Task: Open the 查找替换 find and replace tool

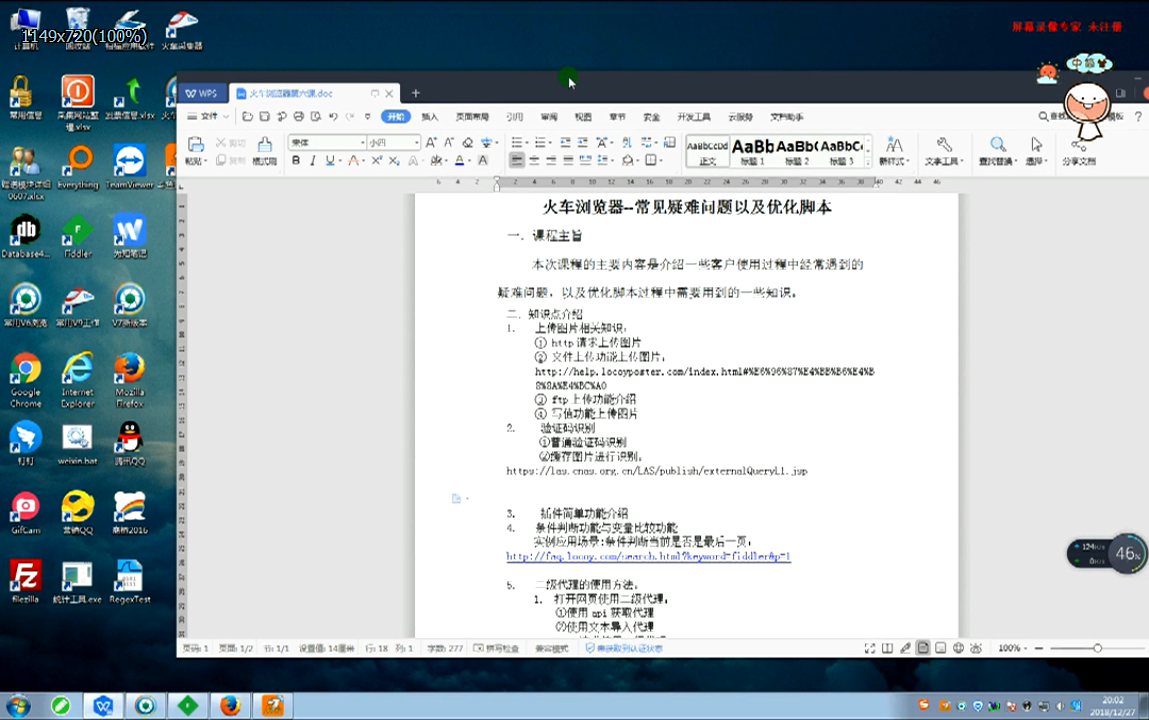Action: [998, 151]
